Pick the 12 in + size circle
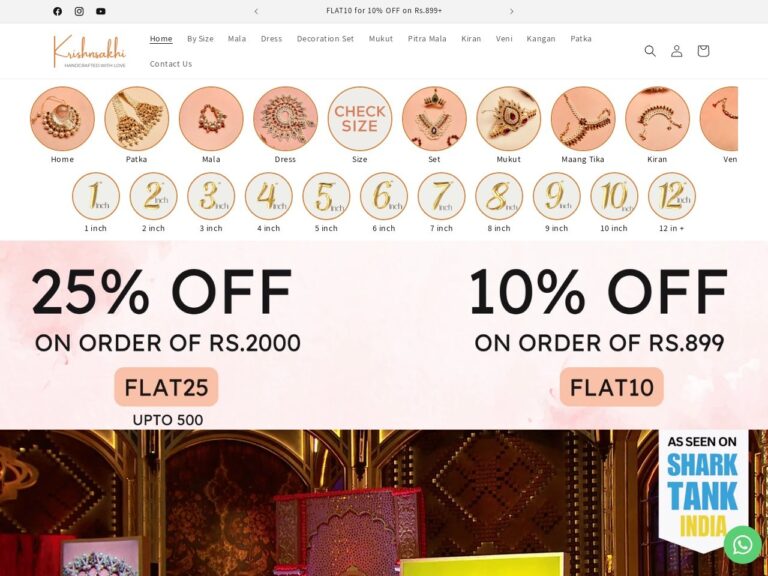This screenshot has height=576, width=768. click(x=672, y=196)
